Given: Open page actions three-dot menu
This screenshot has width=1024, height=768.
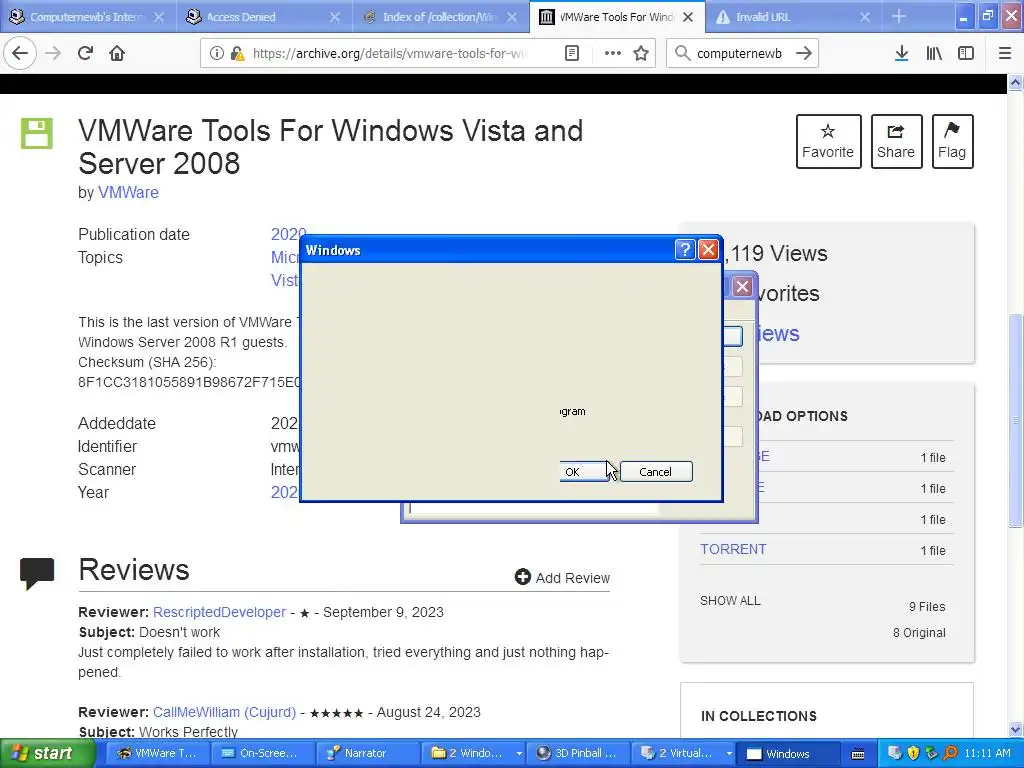Looking at the screenshot, I should [613, 53].
